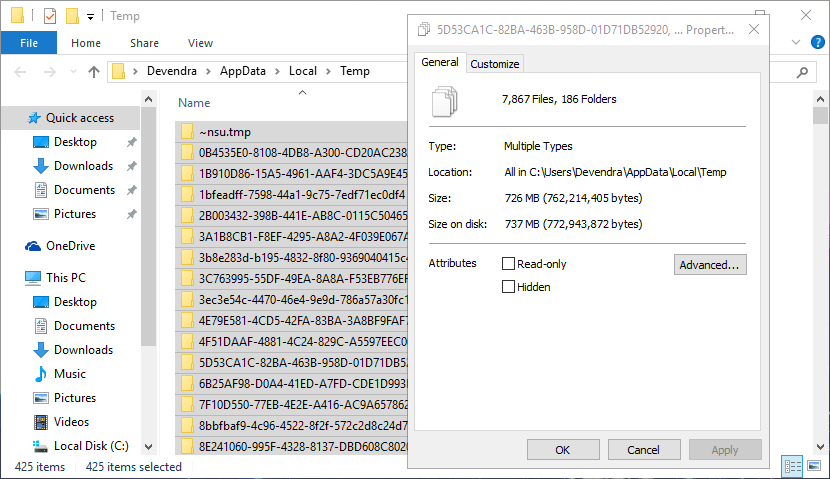Switch to the Customize tab in Properties
The height and width of the screenshot is (479, 830).
pyautogui.click(x=494, y=64)
